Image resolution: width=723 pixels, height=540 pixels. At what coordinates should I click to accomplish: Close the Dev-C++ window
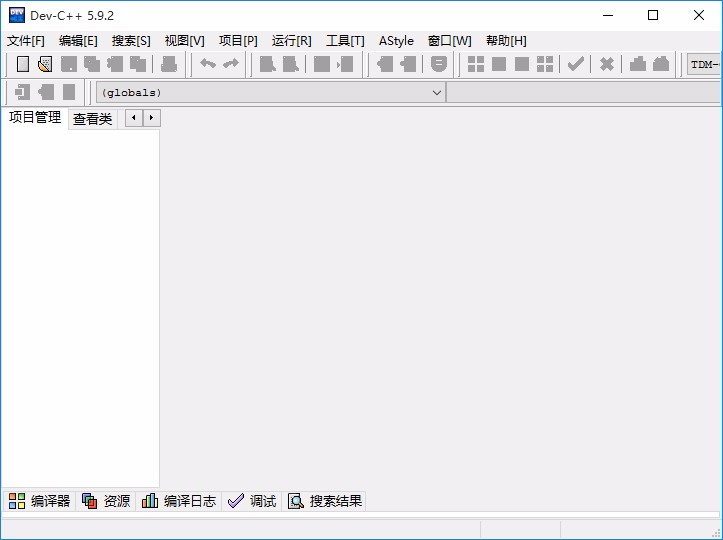[699, 15]
